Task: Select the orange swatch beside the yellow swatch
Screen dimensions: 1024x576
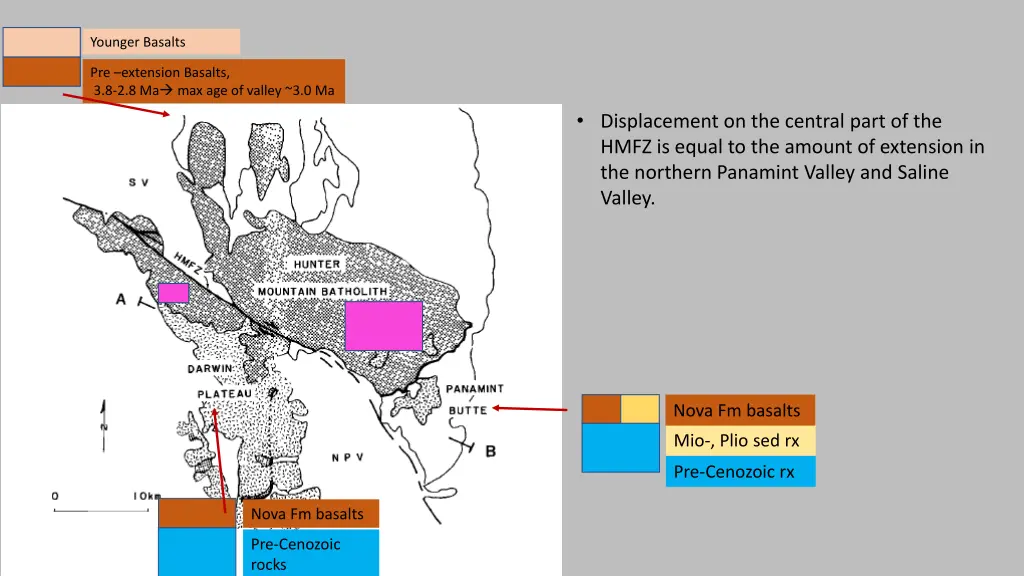Action: 601,409
